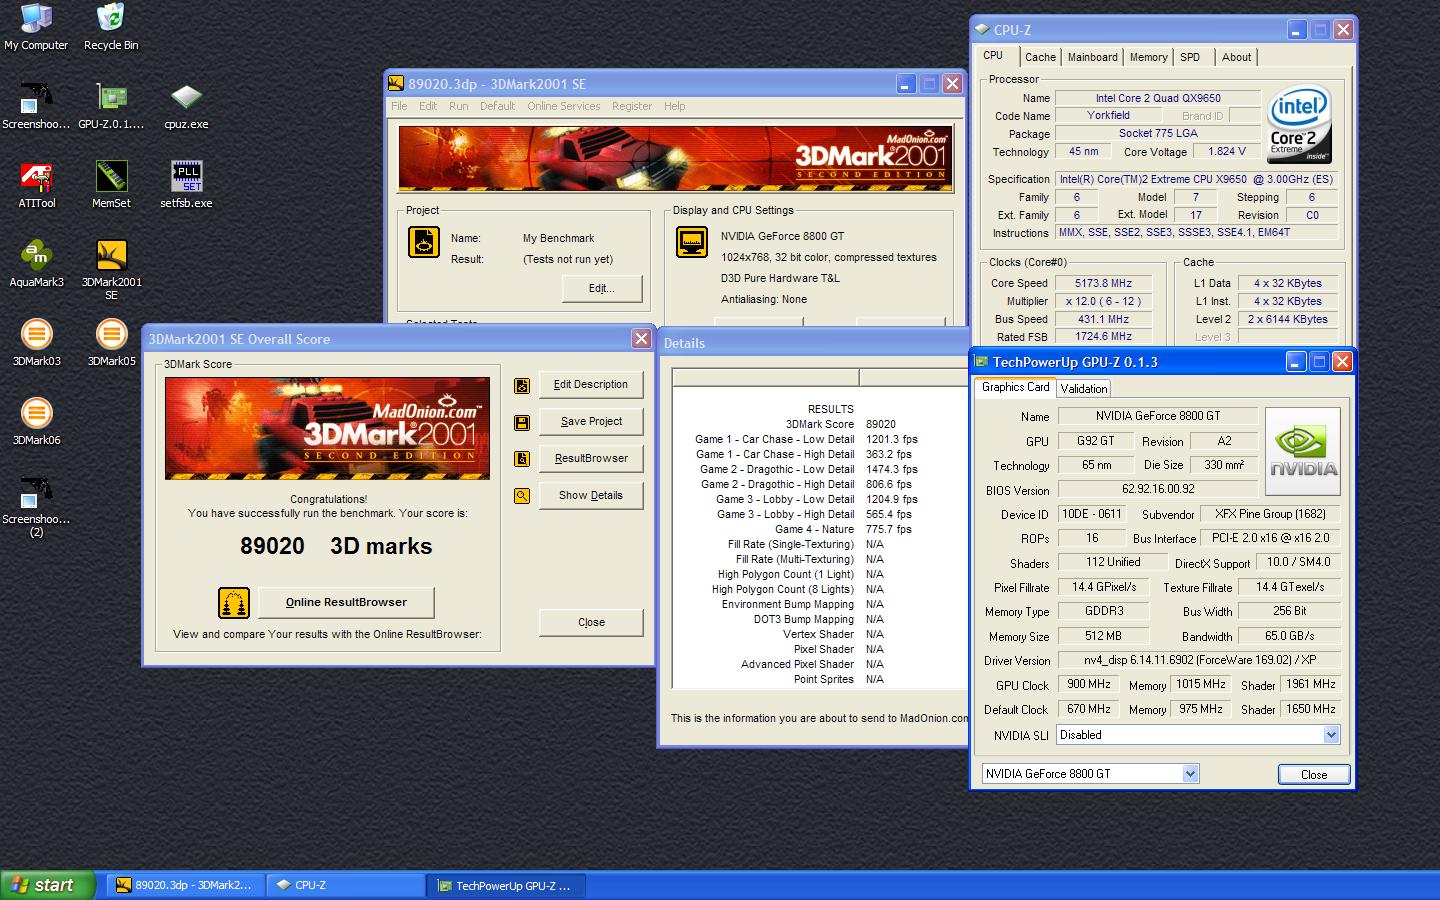Click the Online ResultBrowser yellow icon

pos(234,603)
